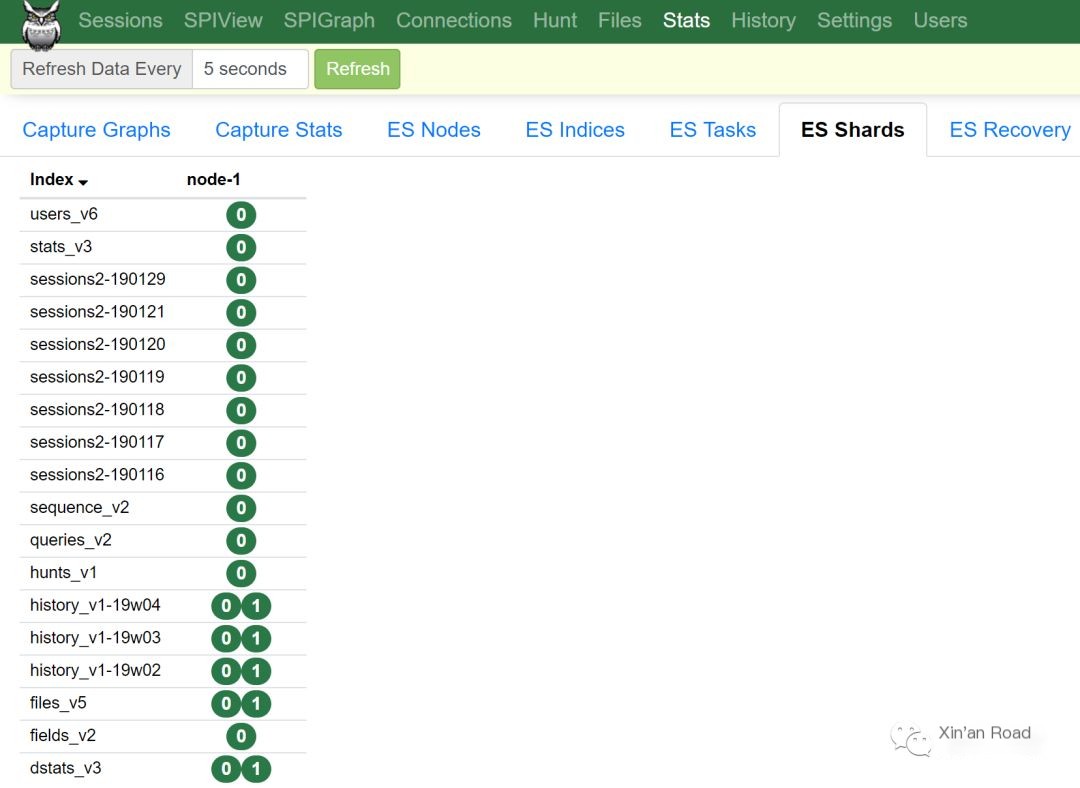This screenshot has height=788, width=1080.
Task: Click shard 0 badge for sessions2-190121
Action: pos(241,313)
